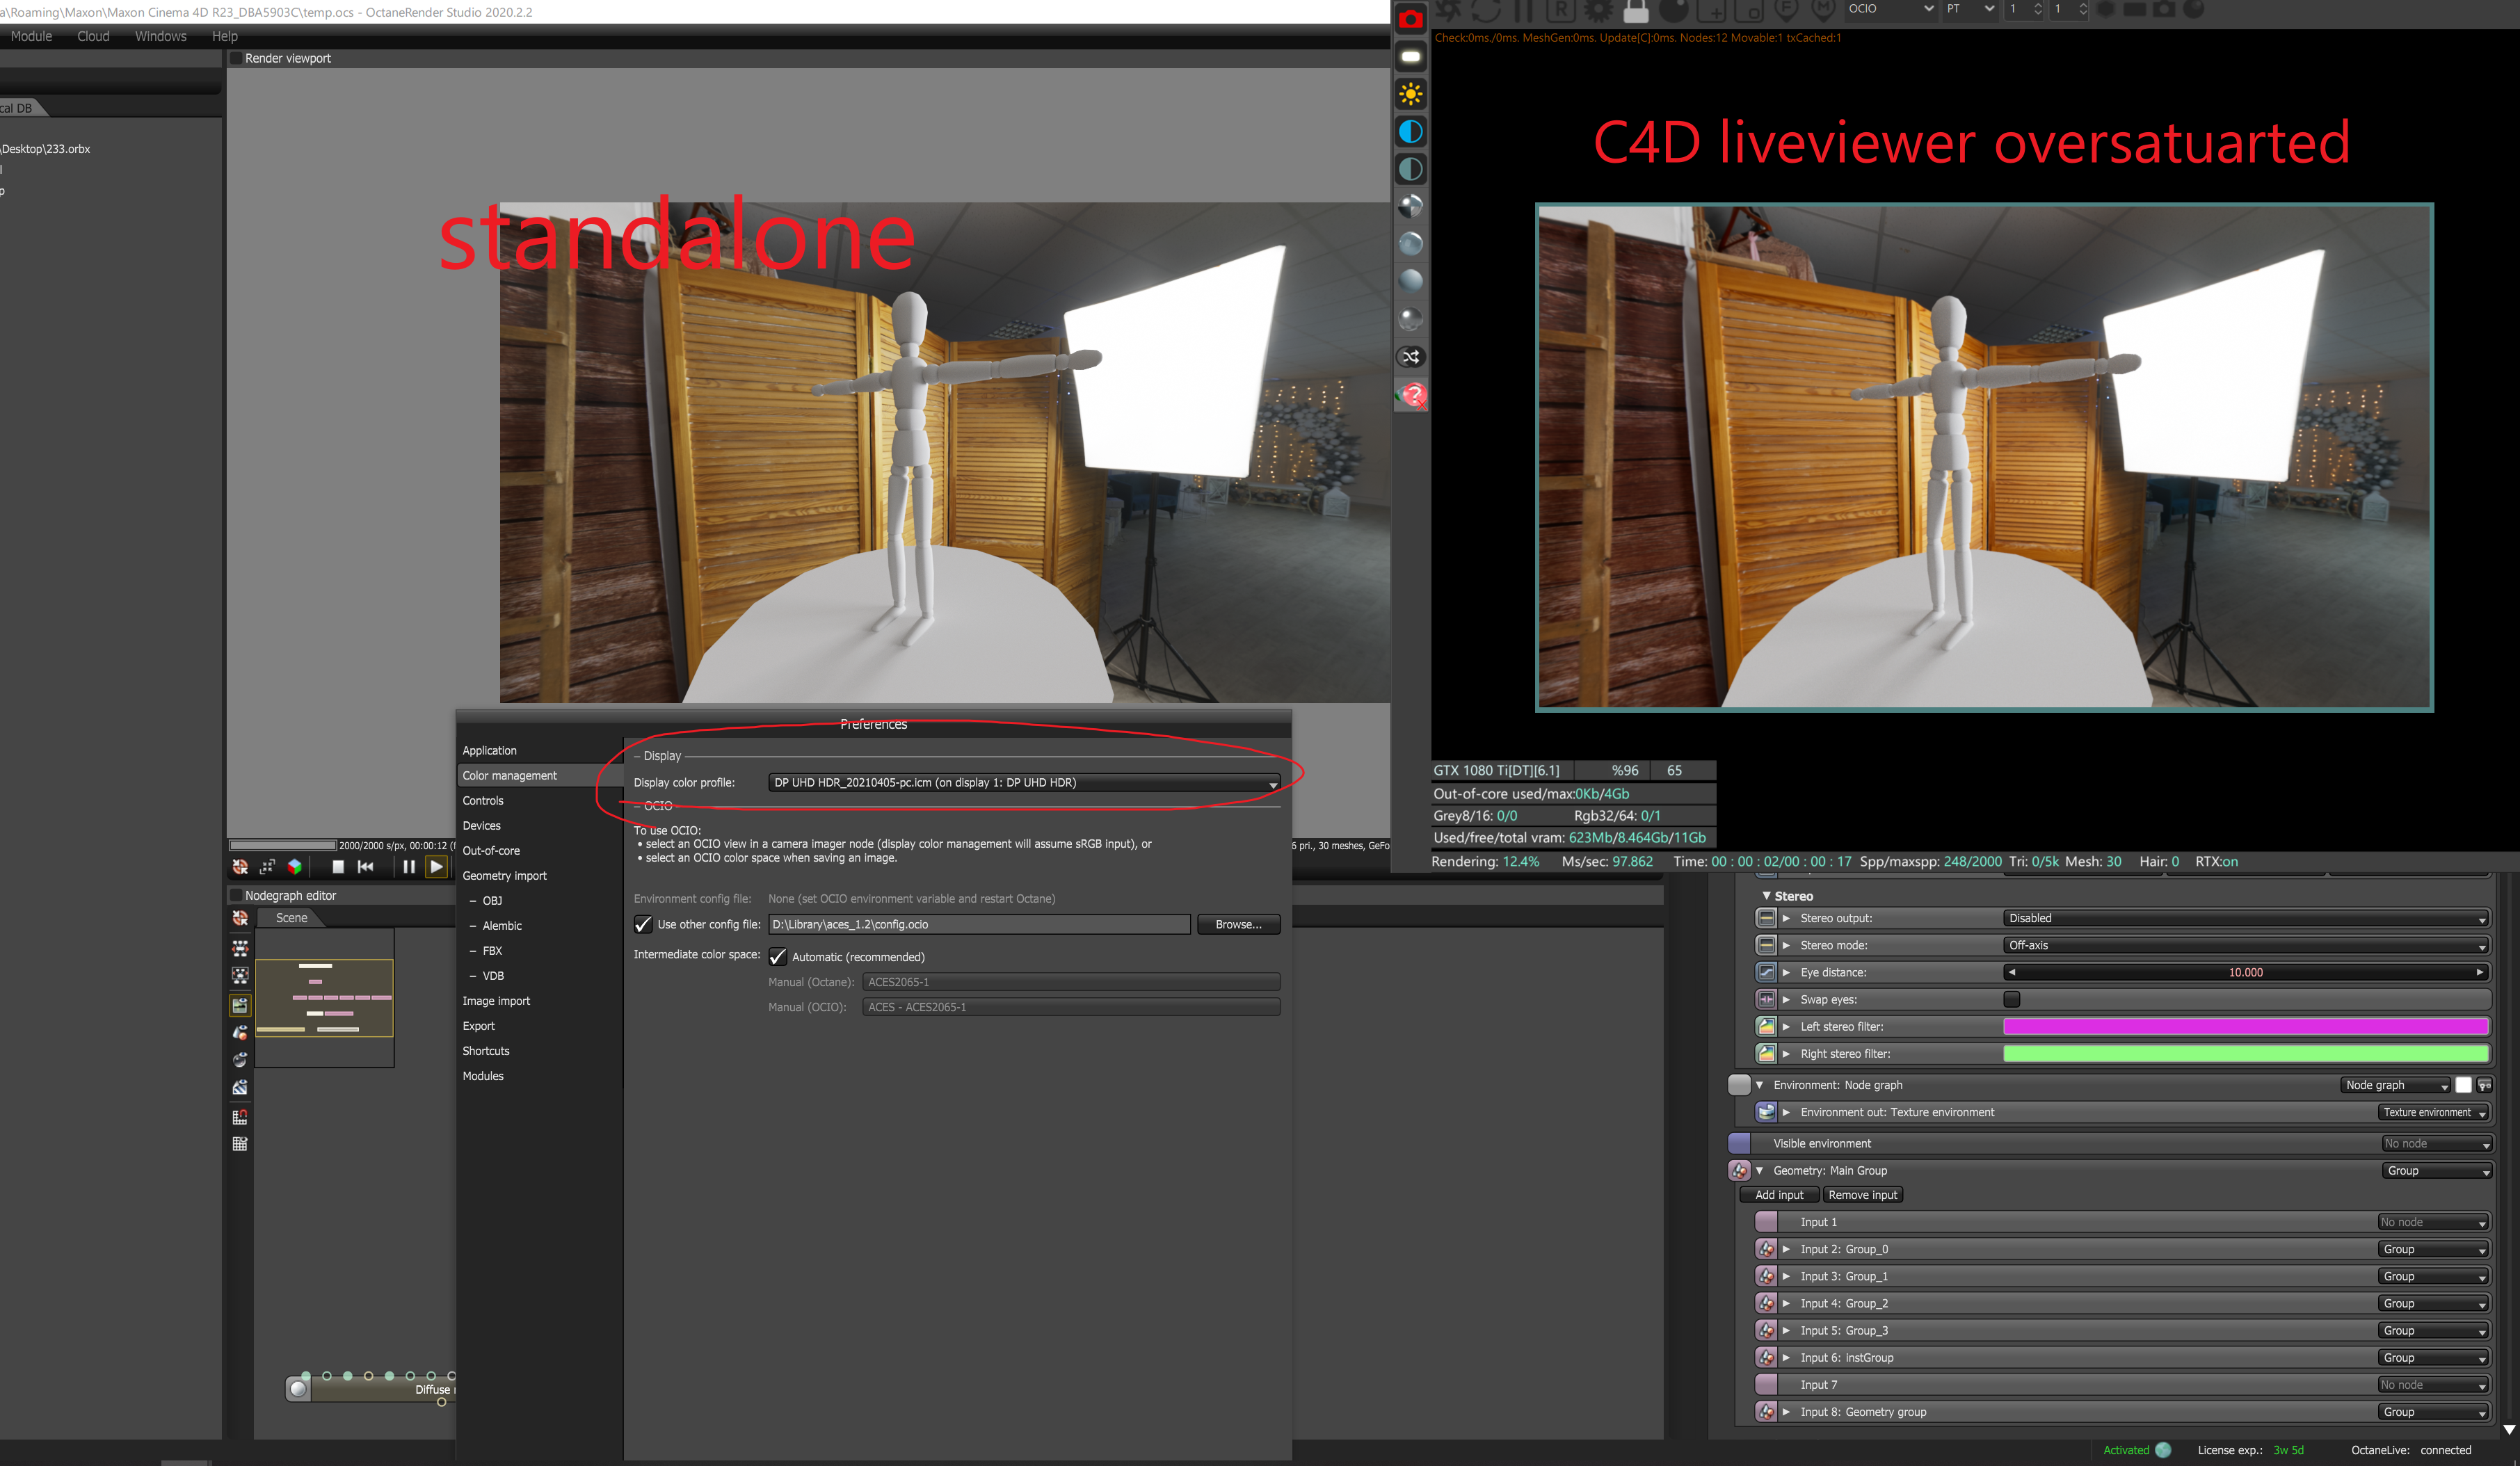Click the Add input button

pyautogui.click(x=1779, y=1195)
